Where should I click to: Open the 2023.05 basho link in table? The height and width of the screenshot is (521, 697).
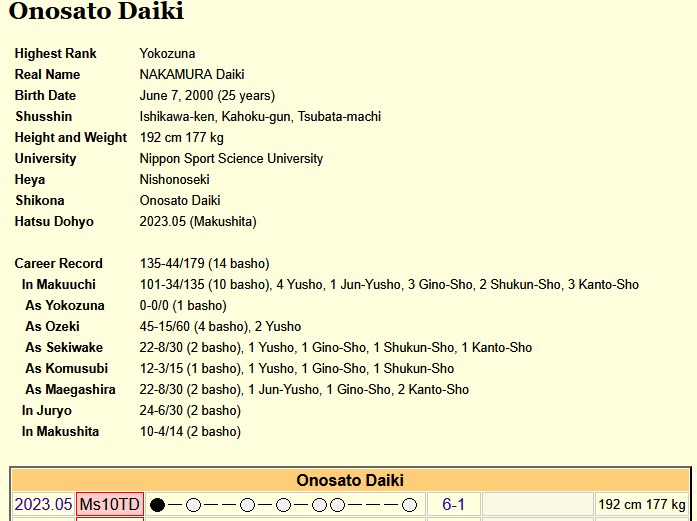tap(43, 505)
